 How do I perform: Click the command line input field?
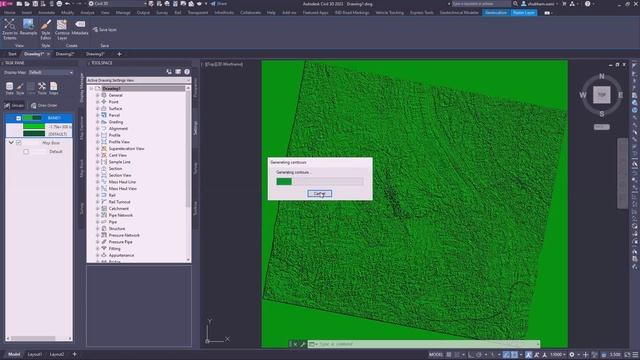pos(424,344)
